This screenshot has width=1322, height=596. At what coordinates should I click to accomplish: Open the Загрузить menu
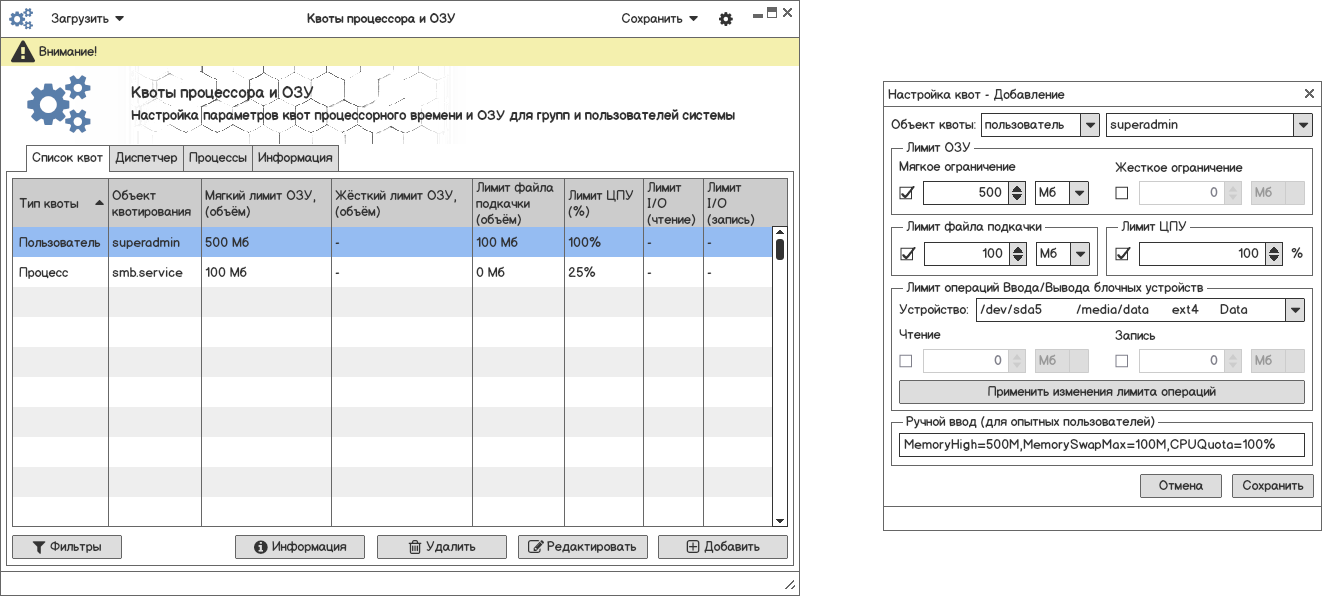(87, 18)
